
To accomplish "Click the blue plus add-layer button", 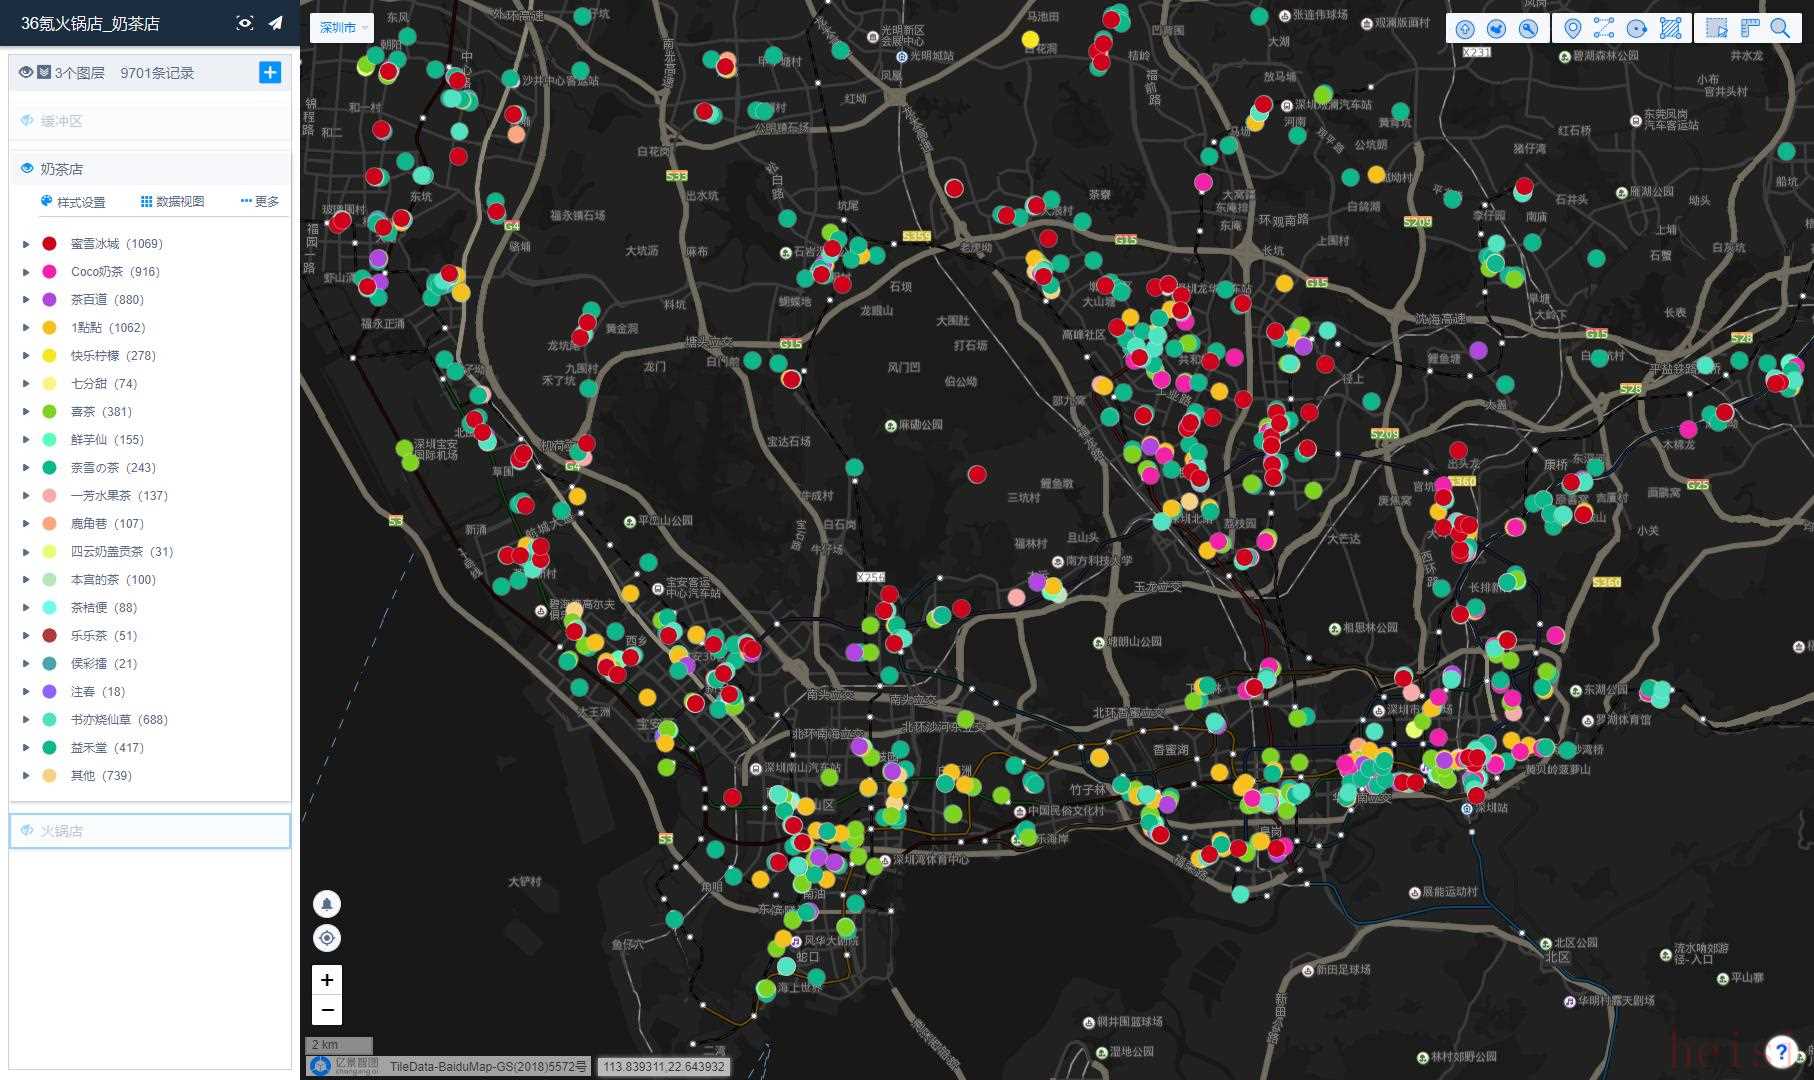I will coord(270,72).
